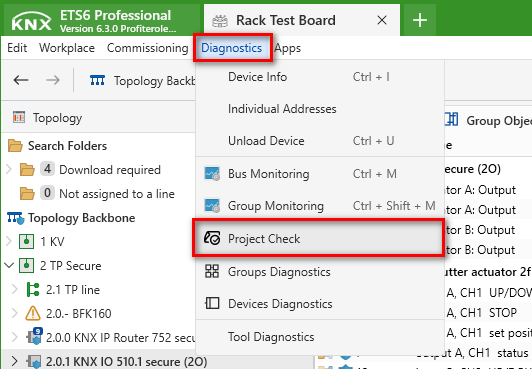
Task: Open the Commissioning menu
Action: (x=148, y=48)
